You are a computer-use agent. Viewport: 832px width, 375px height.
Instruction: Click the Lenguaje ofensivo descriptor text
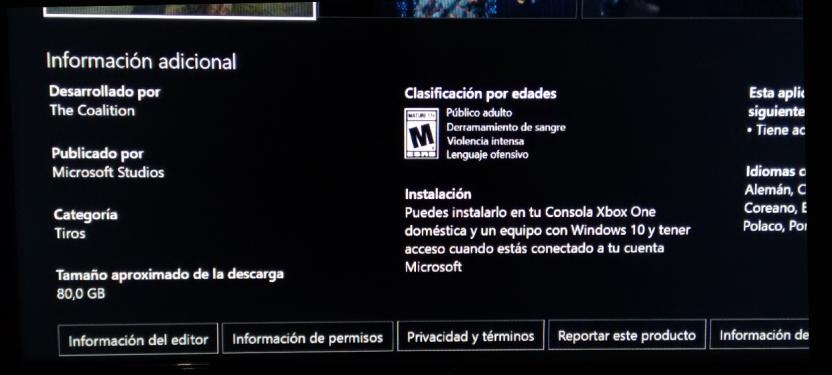[487, 155]
